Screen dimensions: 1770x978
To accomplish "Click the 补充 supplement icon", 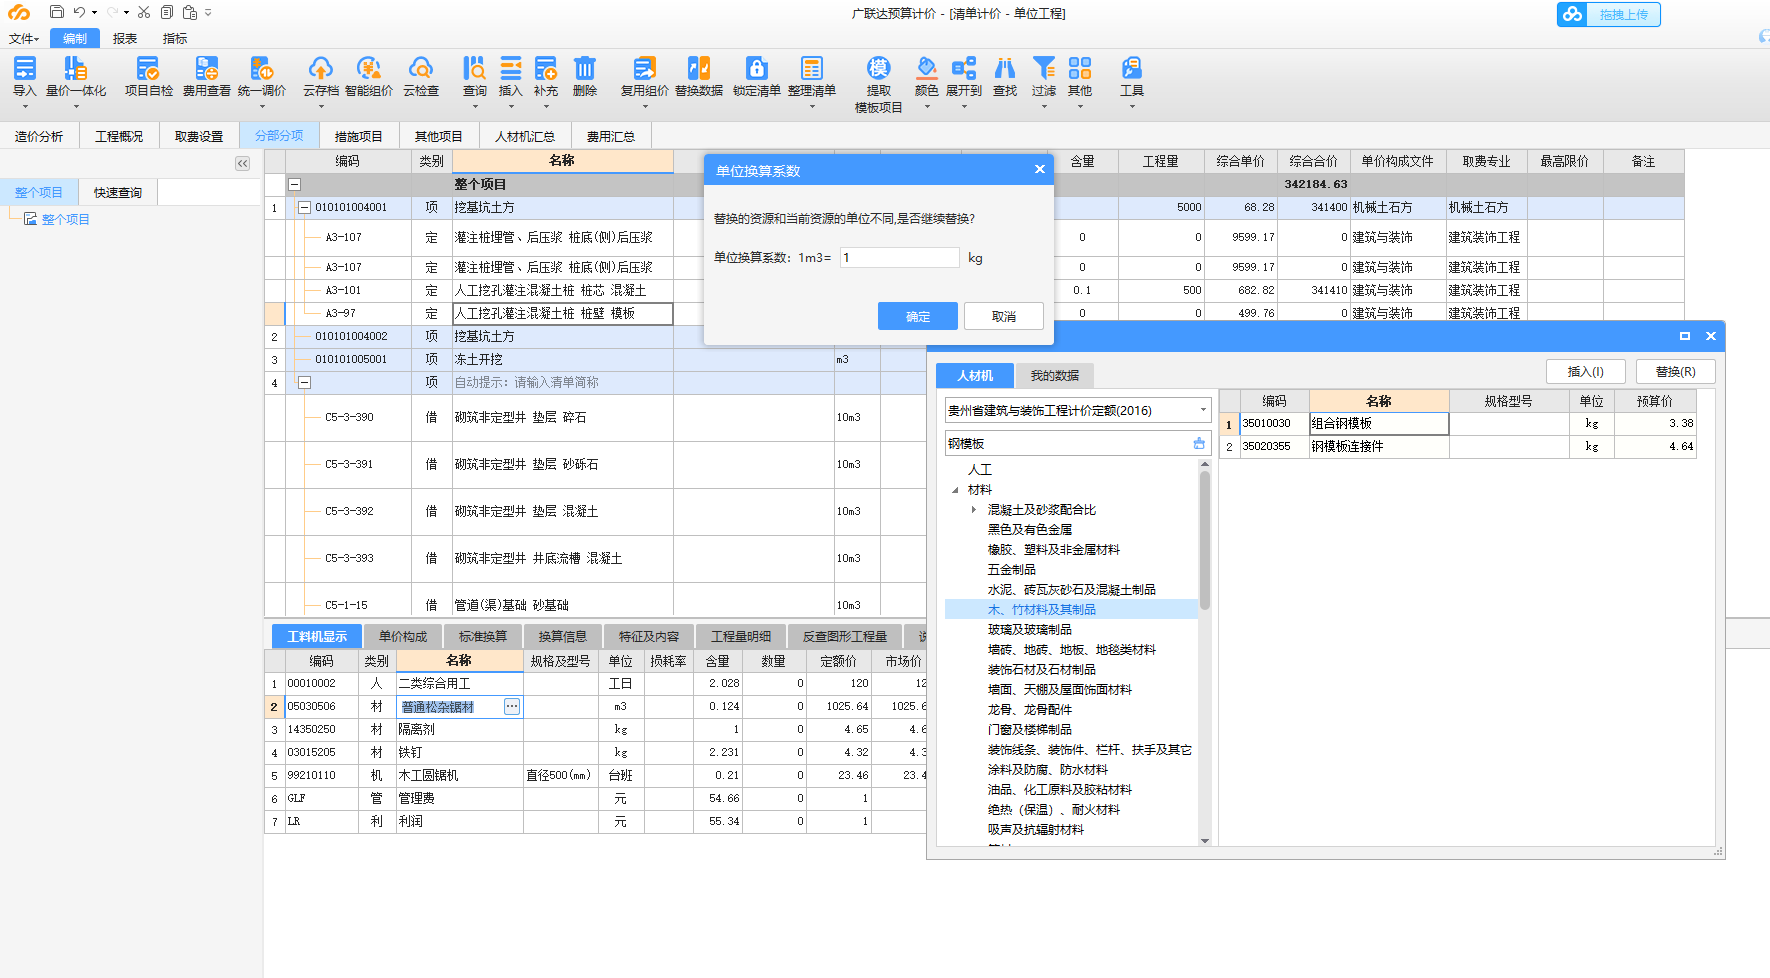I will (x=545, y=68).
